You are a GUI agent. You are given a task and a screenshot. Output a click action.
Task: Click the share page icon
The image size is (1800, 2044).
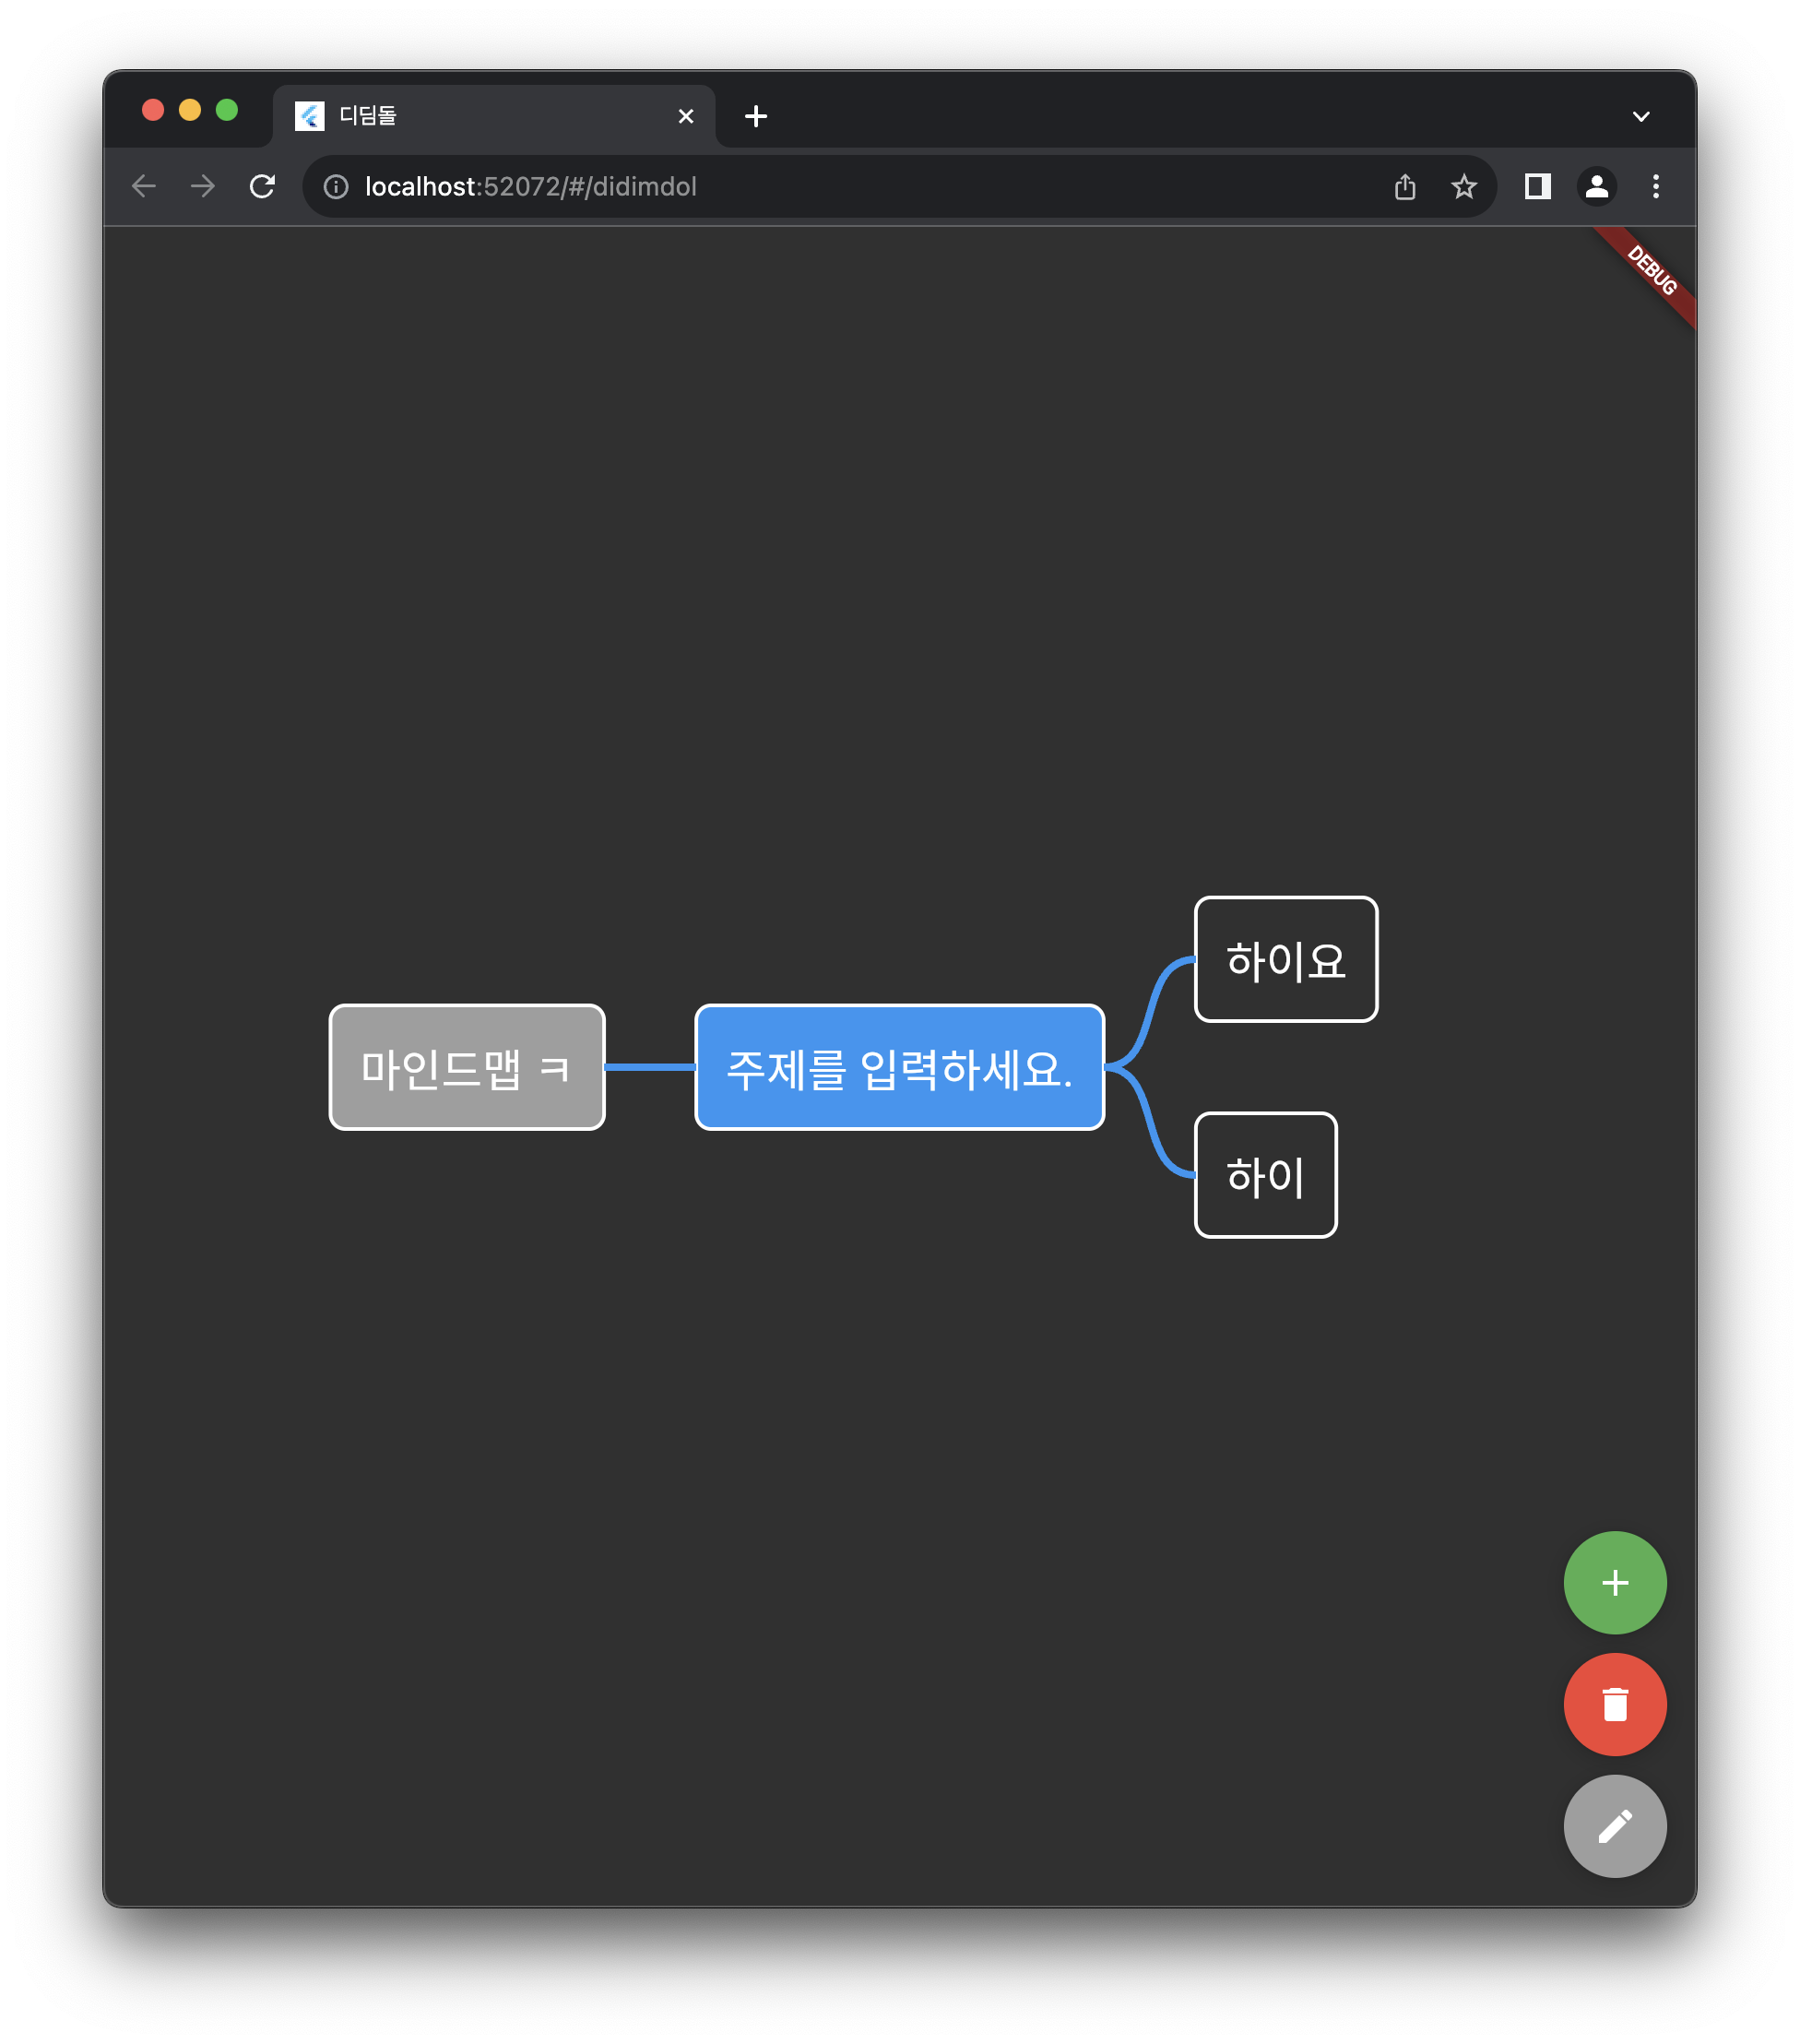(1404, 186)
